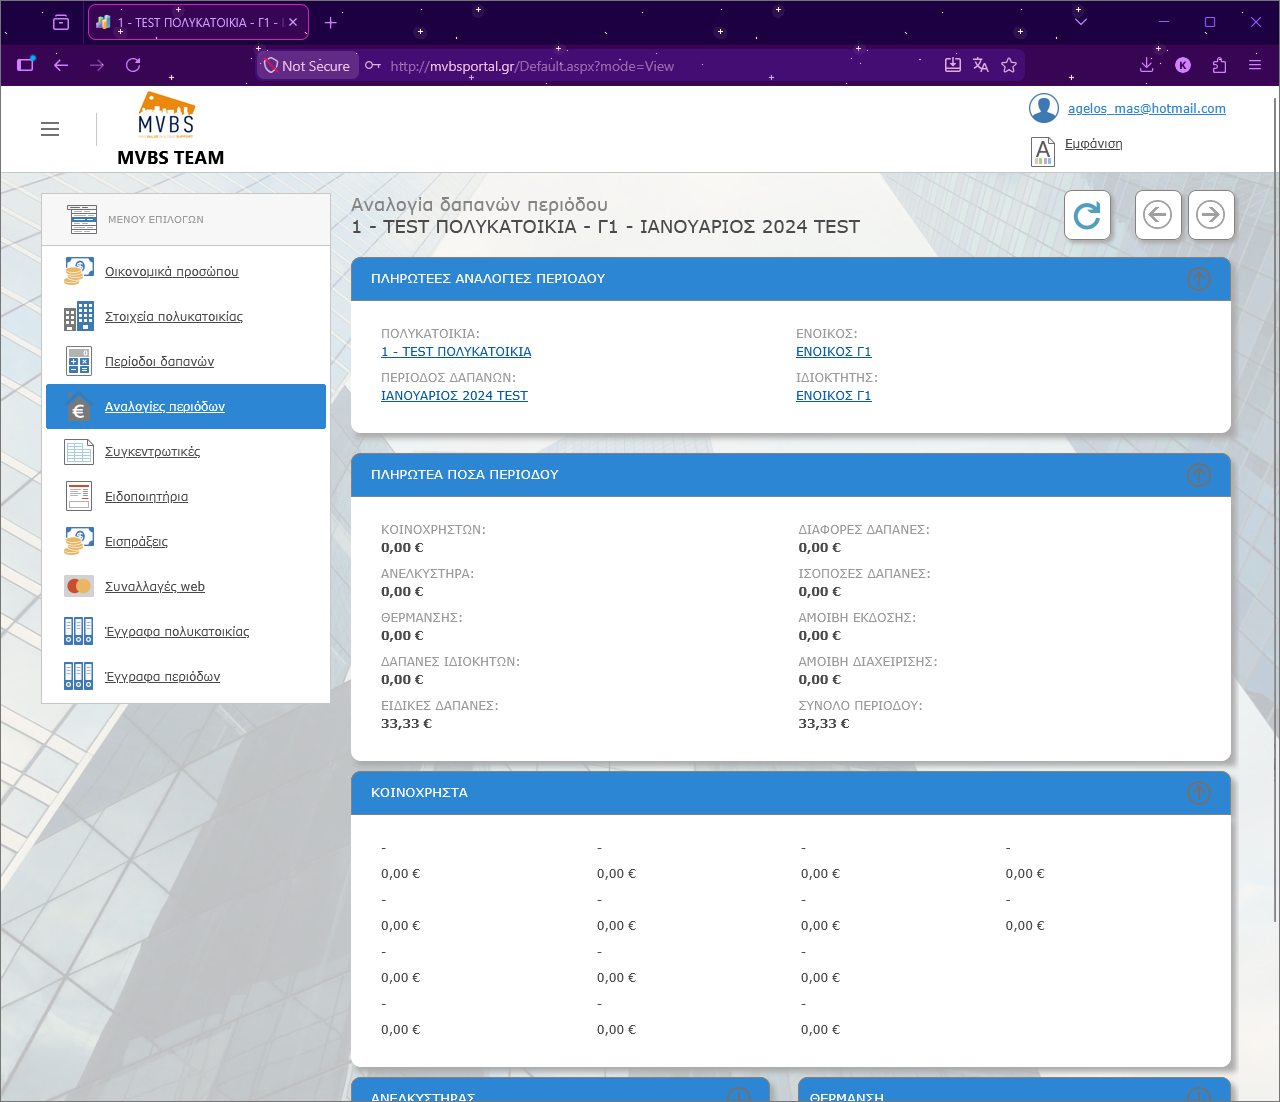Click the ΕΙΔΙΚΕΣ ΔΑΠΑΝΕΣ value 33,33 €
The height and width of the screenshot is (1102, 1280).
click(x=406, y=723)
